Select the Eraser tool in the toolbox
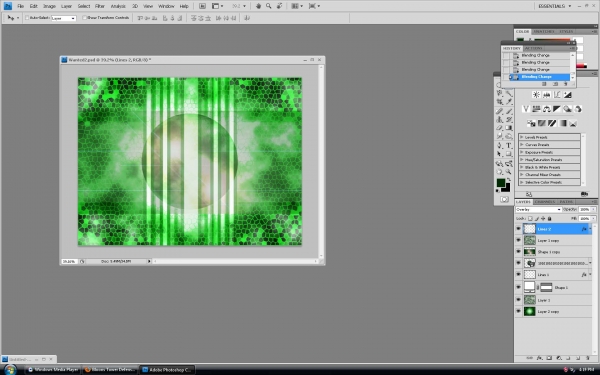The image size is (600, 375). coord(500,128)
